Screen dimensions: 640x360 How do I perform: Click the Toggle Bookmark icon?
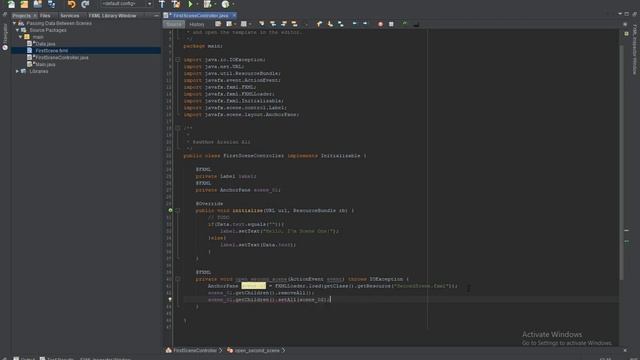(x=341, y=24)
